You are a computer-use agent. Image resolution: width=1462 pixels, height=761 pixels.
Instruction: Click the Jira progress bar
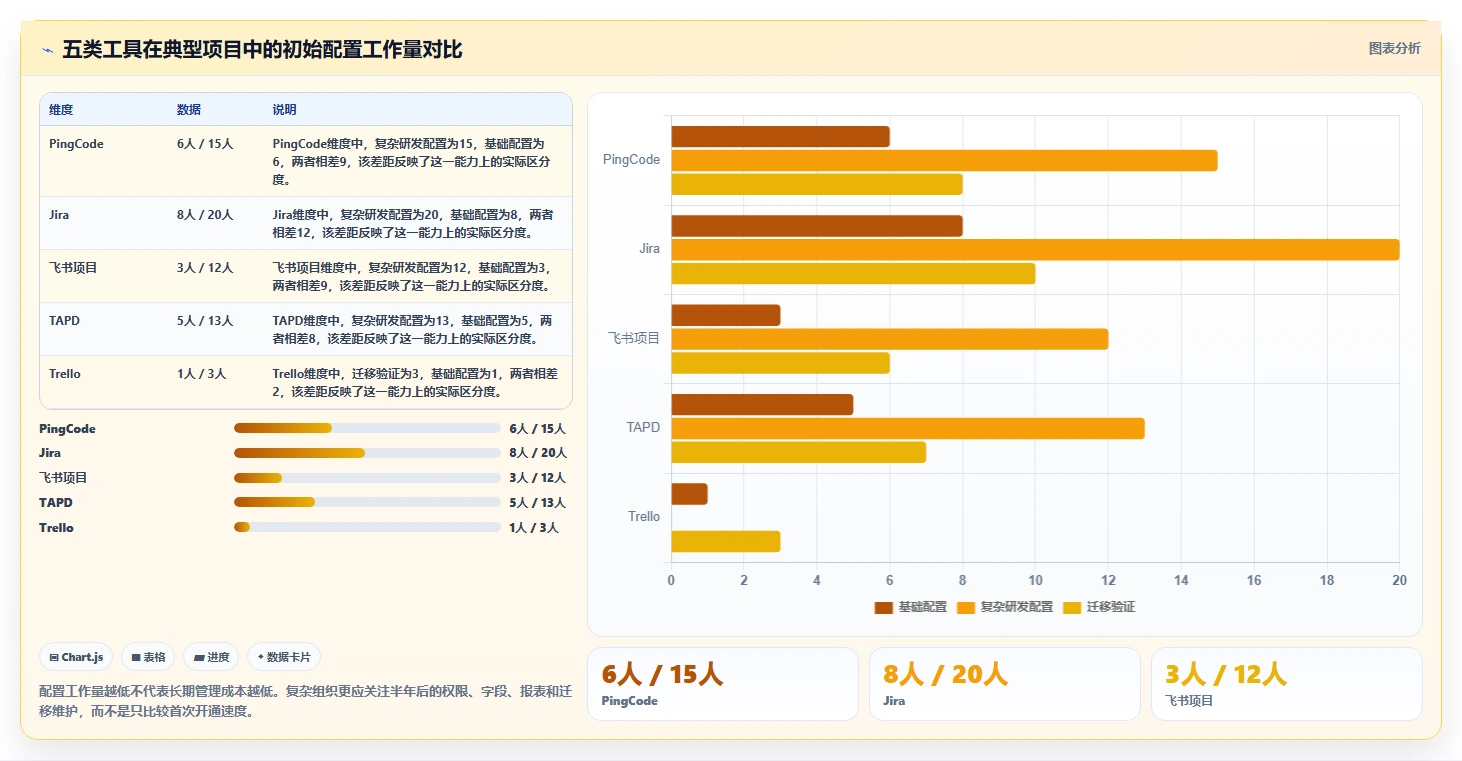(367, 453)
